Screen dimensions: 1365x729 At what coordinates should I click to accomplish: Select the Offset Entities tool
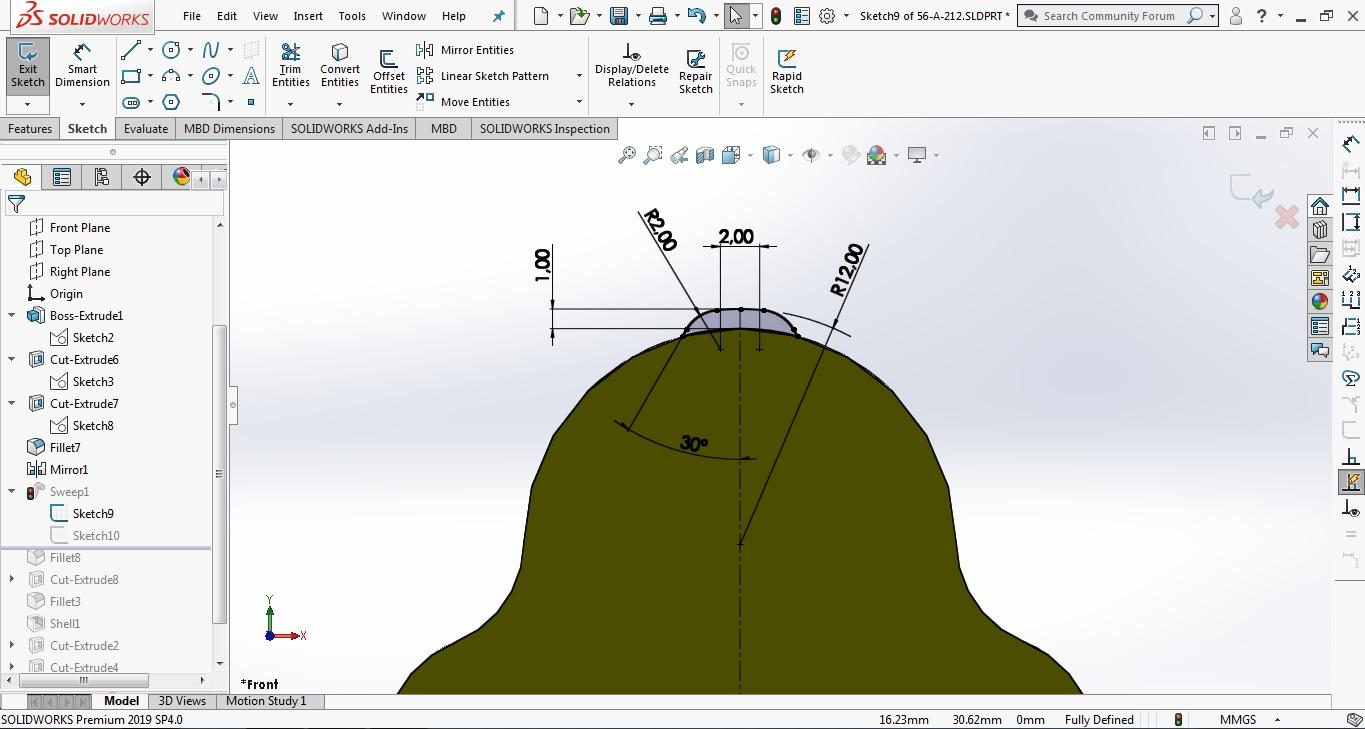pos(389,71)
